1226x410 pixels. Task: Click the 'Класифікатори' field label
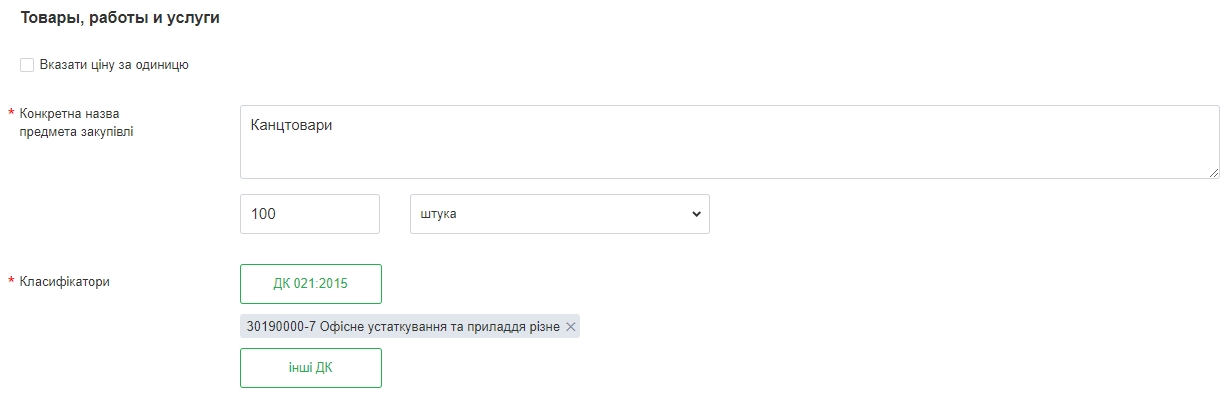click(65, 282)
